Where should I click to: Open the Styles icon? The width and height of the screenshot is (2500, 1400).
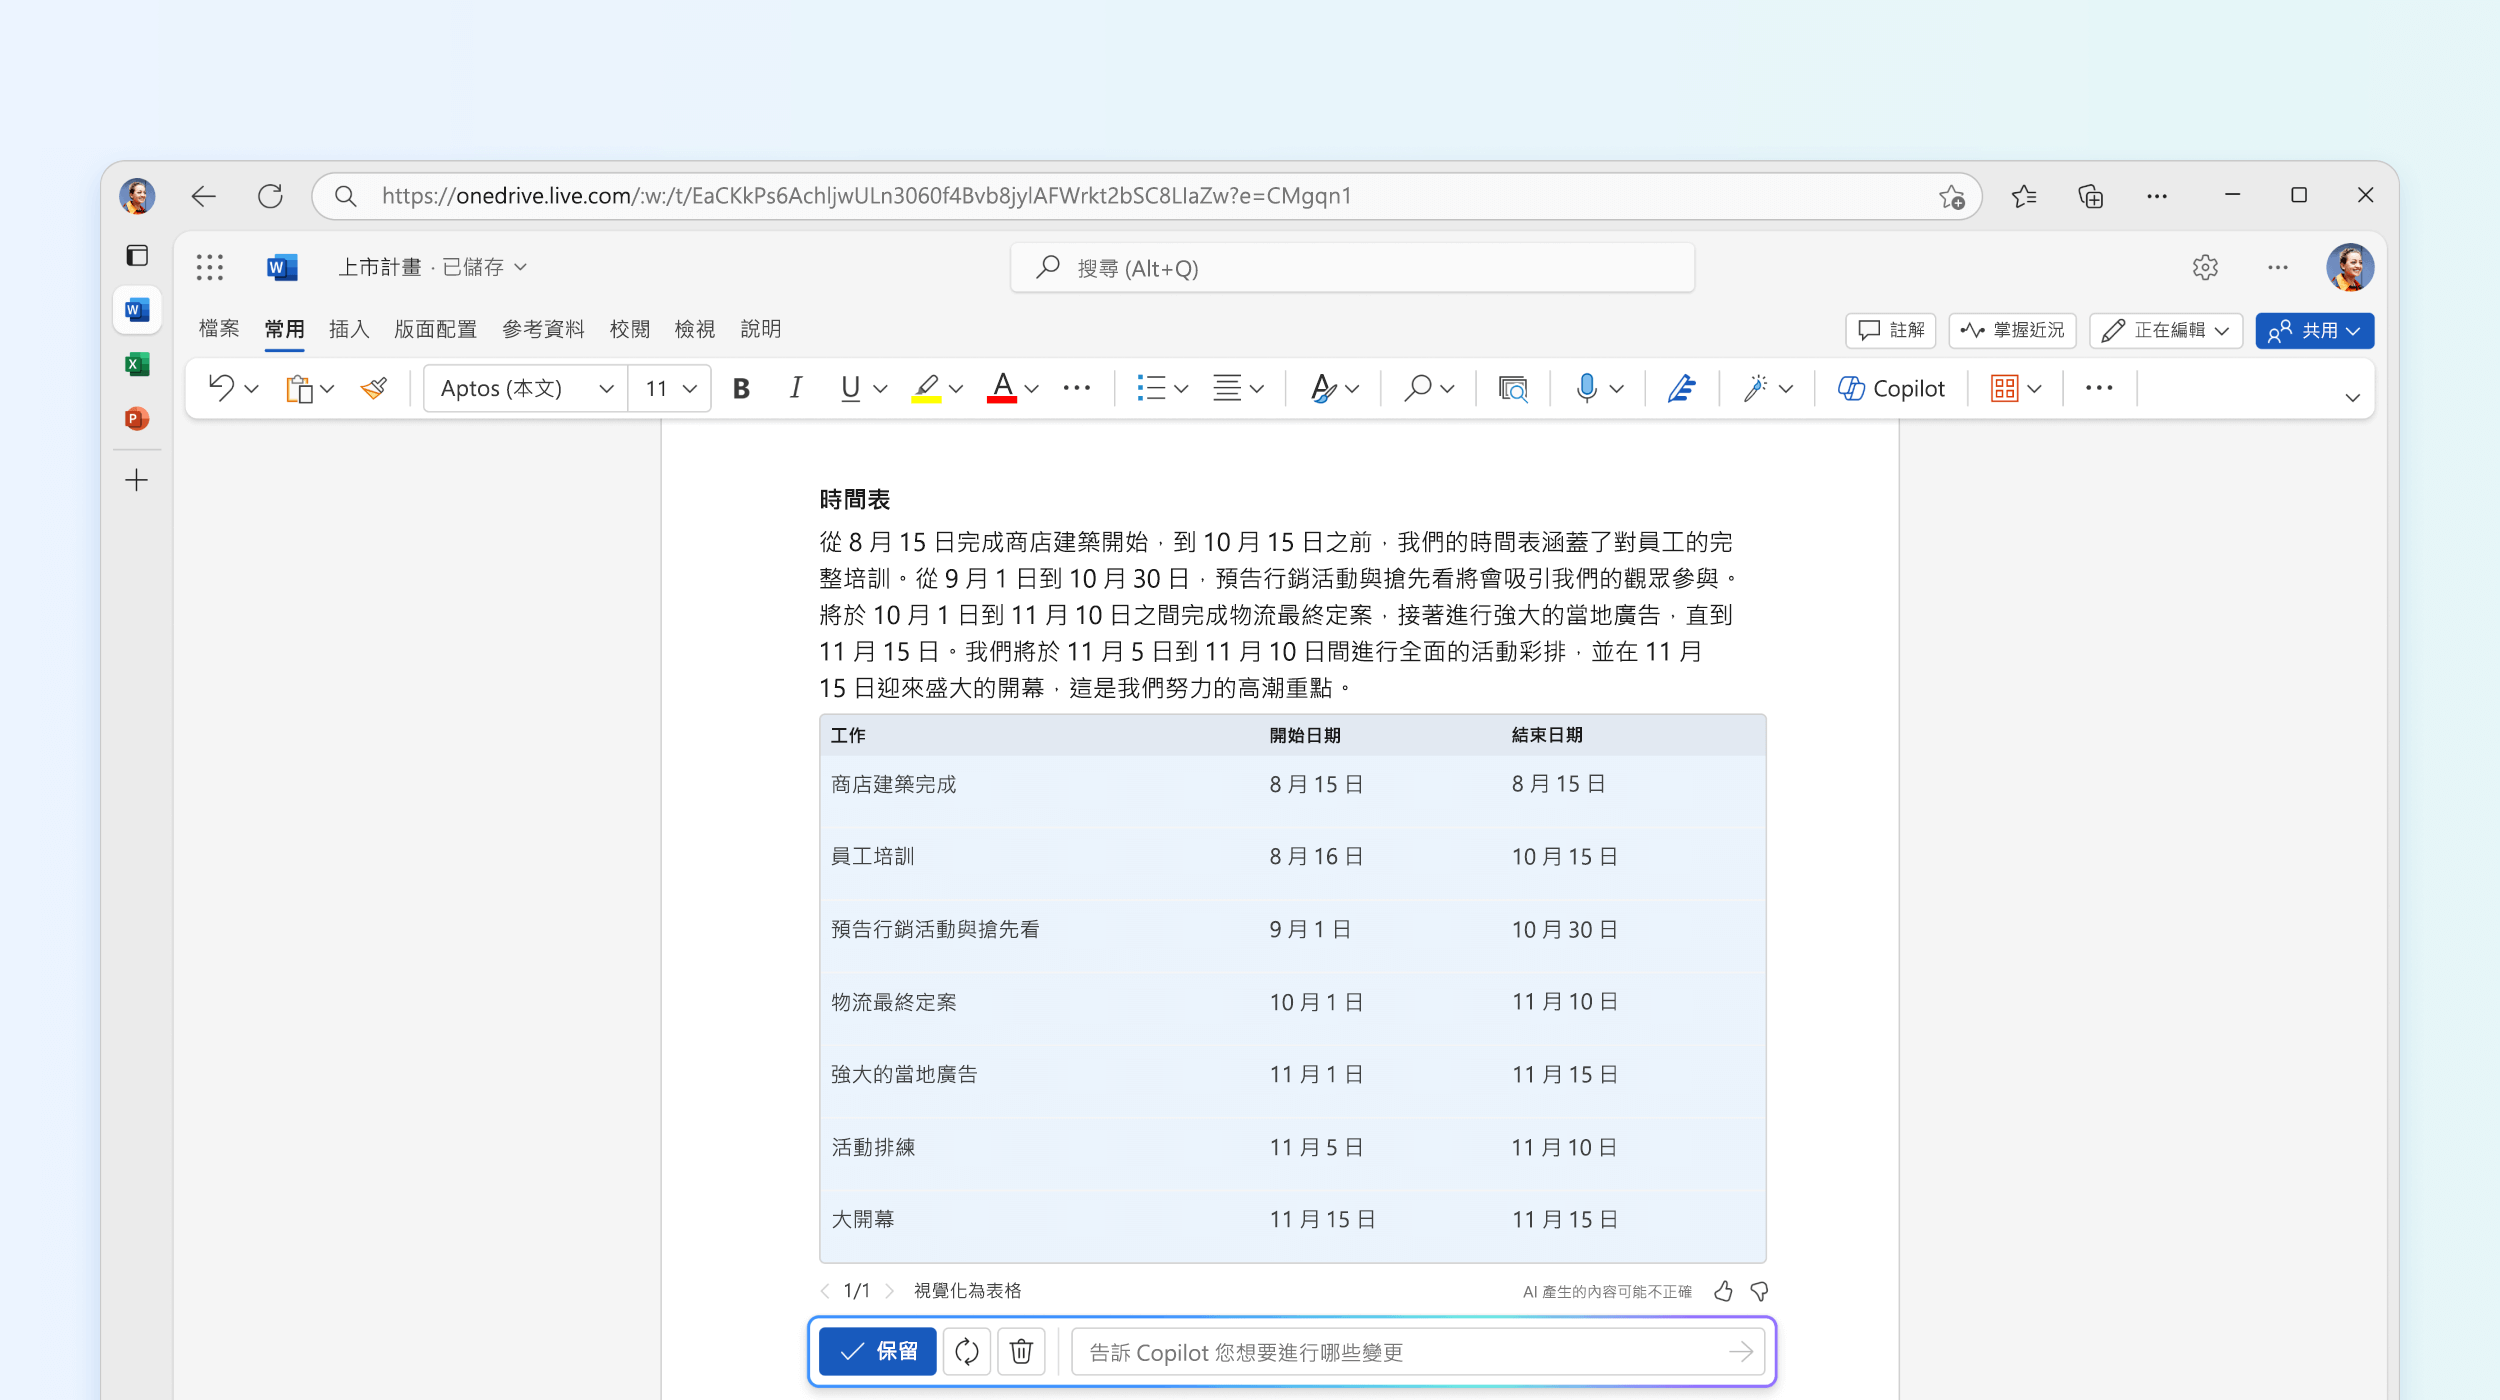point(1323,388)
